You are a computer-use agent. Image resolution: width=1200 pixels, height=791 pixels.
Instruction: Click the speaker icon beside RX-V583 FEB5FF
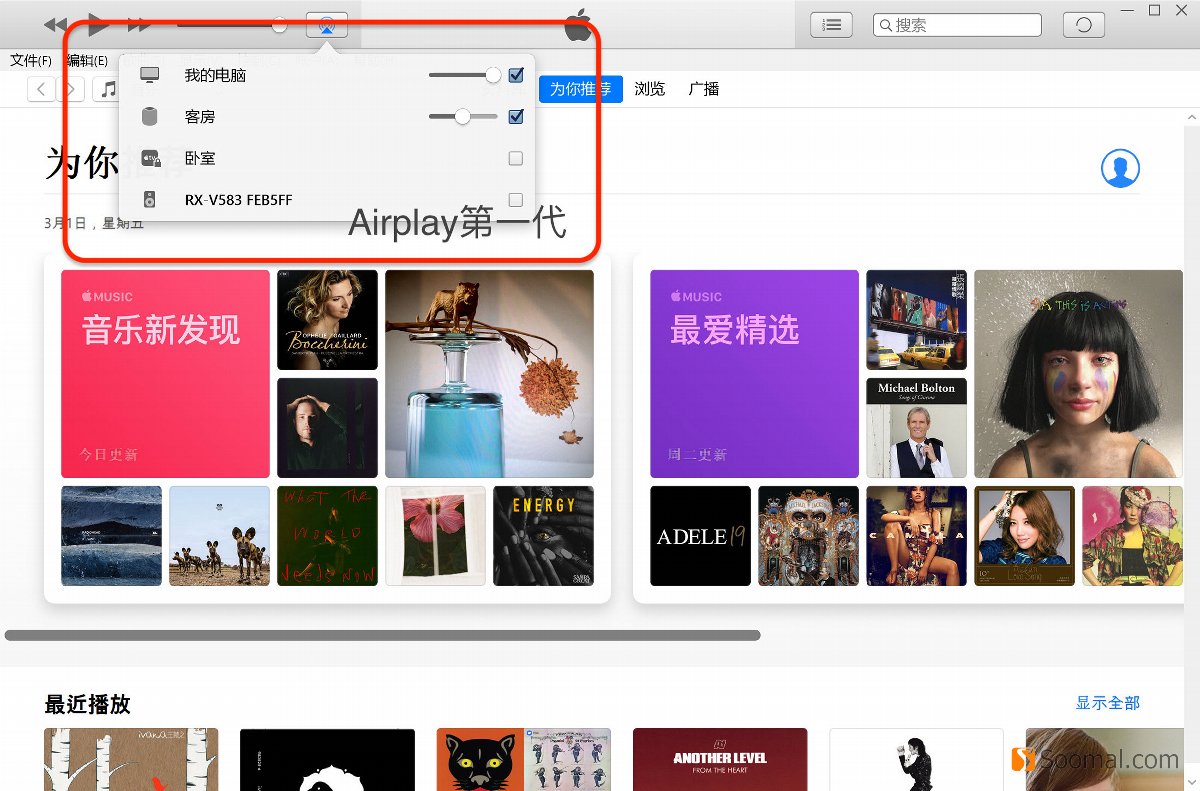[150, 199]
